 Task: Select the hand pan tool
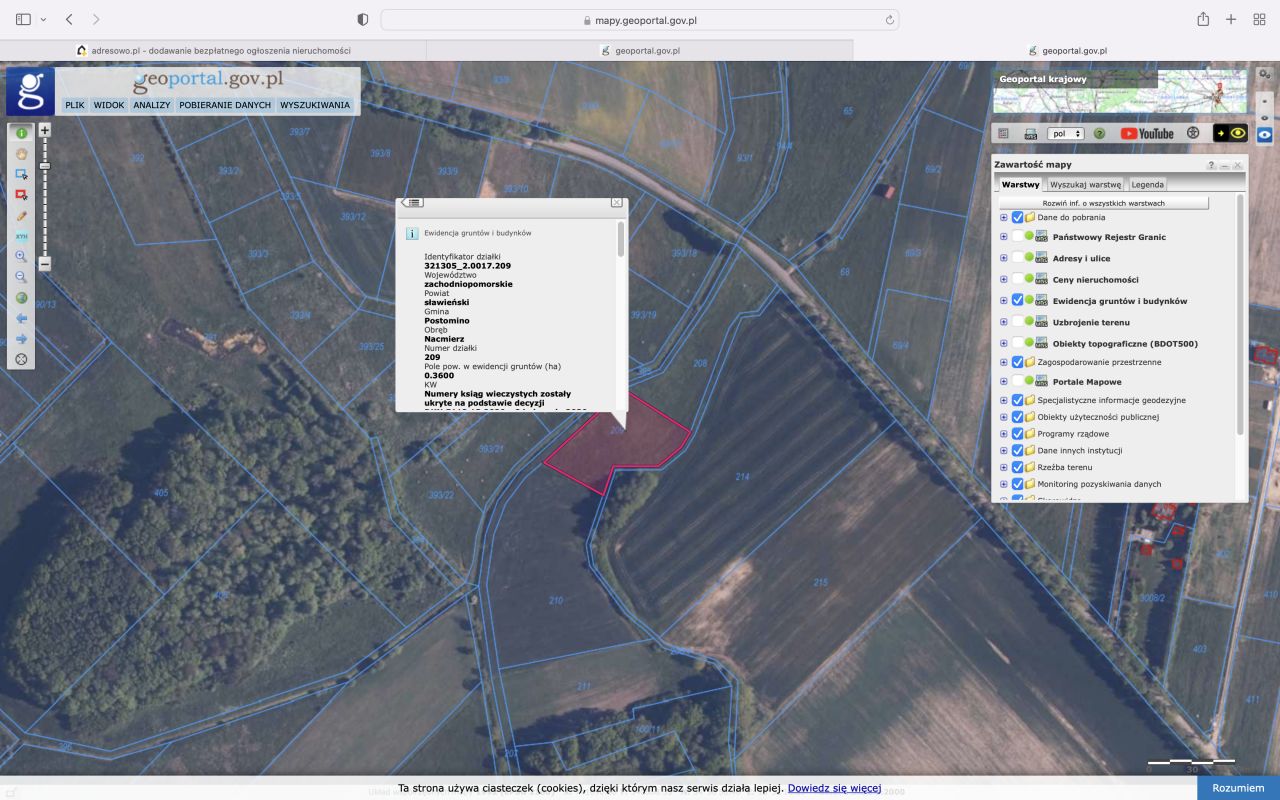coord(21,154)
